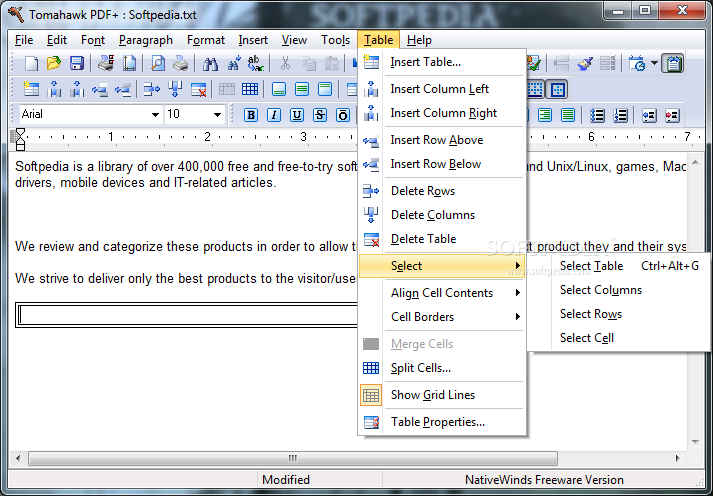This screenshot has width=713, height=496.
Task: Click the paintbrush format painter toolbar icon
Action: click(x=584, y=63)
